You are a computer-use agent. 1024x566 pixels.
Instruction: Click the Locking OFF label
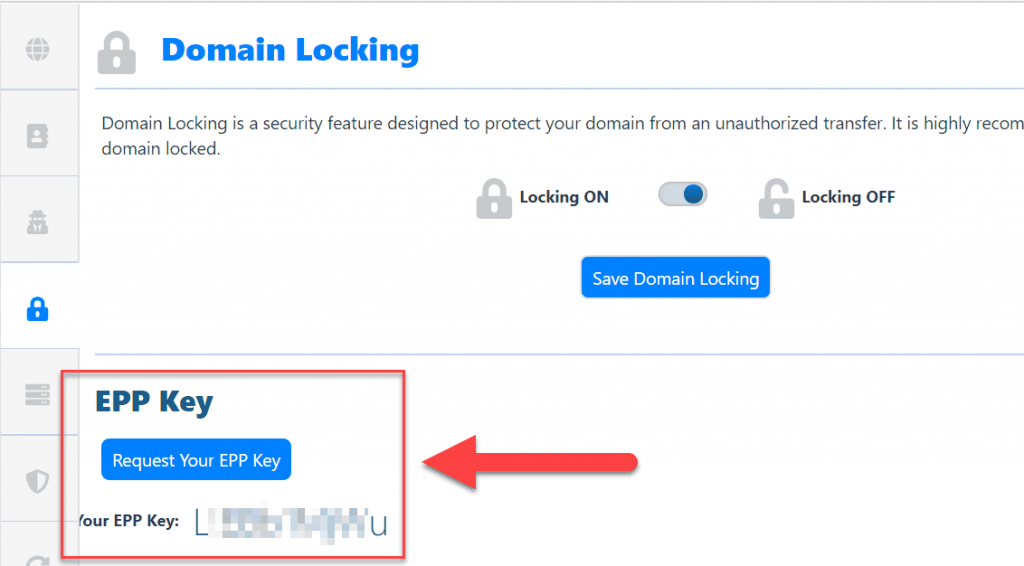click(x=848, y=197)
